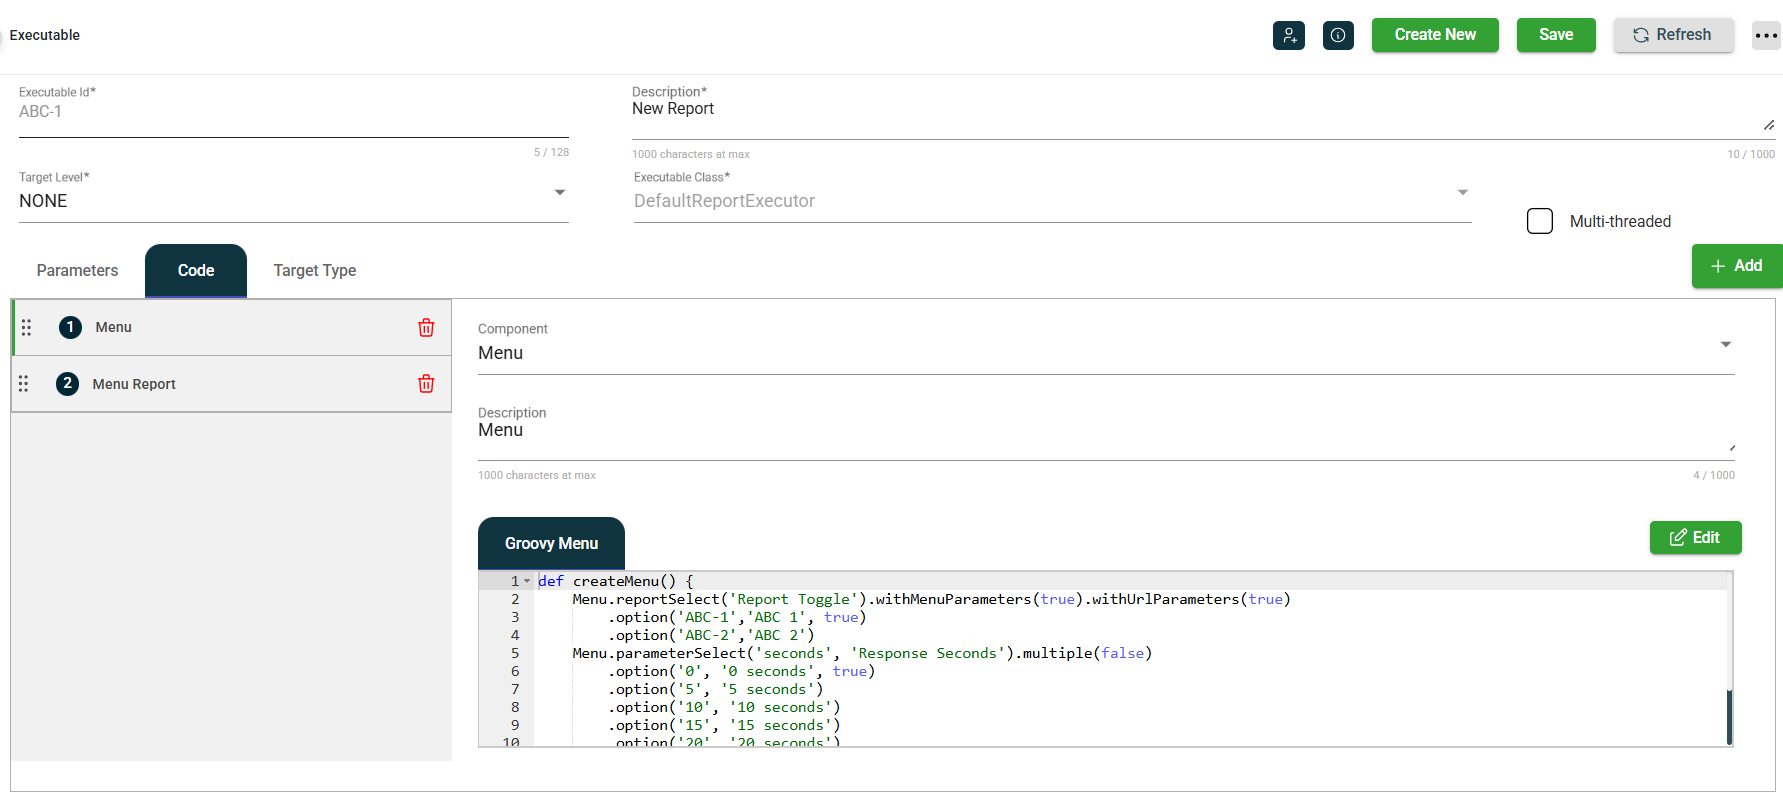Screen dimensions: 1783x802
Task: Delete the Menu Report component row
Action: [426, 384]
